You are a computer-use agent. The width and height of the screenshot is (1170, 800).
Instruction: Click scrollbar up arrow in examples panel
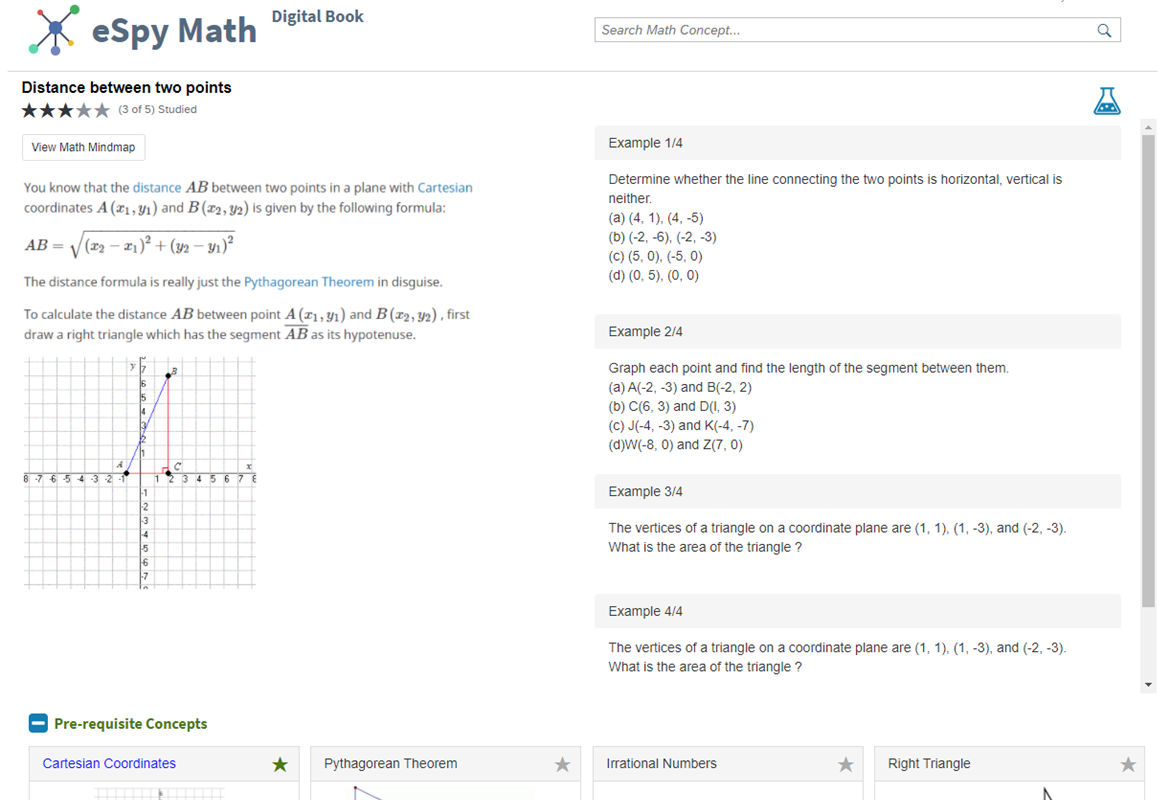(x=1148, y=127)
